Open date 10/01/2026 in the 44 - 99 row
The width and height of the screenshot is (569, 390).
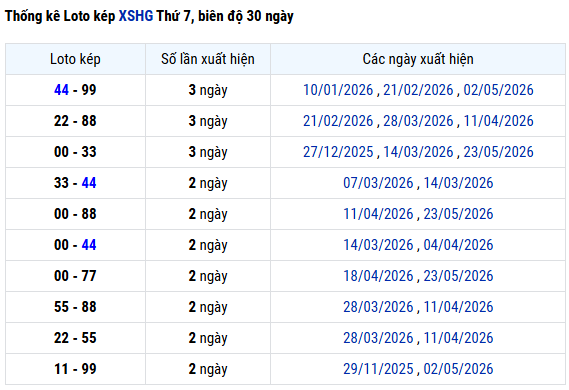pyautogui.click(x=338, y=90)
